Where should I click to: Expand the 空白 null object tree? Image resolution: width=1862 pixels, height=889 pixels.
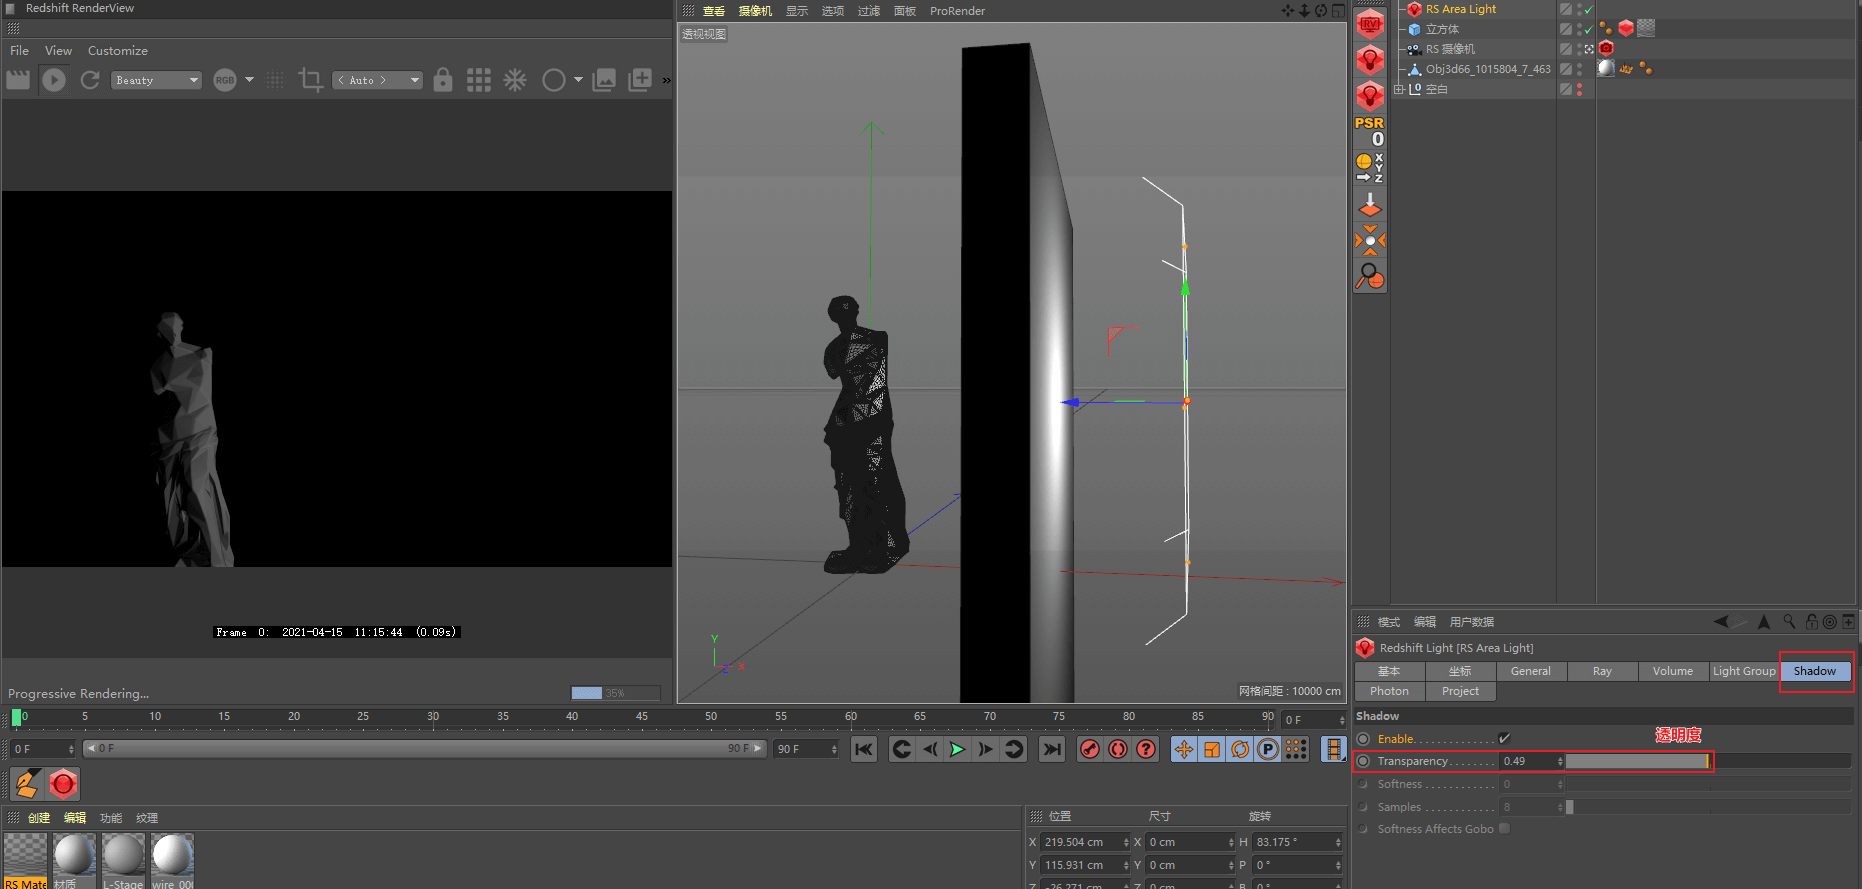tap(1399, 89)
